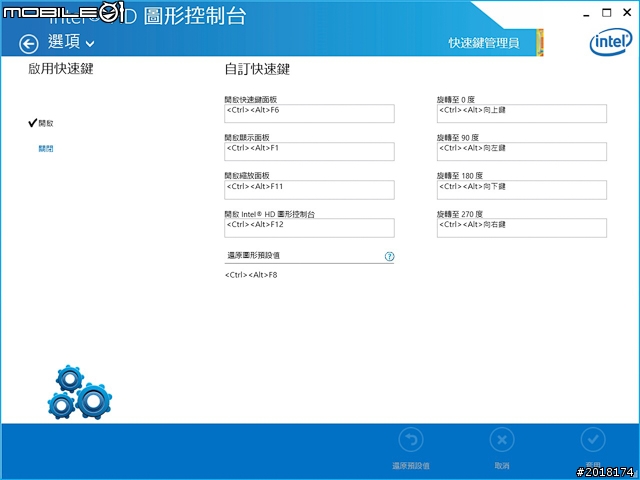This screenshot has height=480, width=640.
Task: Expand the 選項 dropdown chevron
Action: pyautogui.click(x=90, y=44)
